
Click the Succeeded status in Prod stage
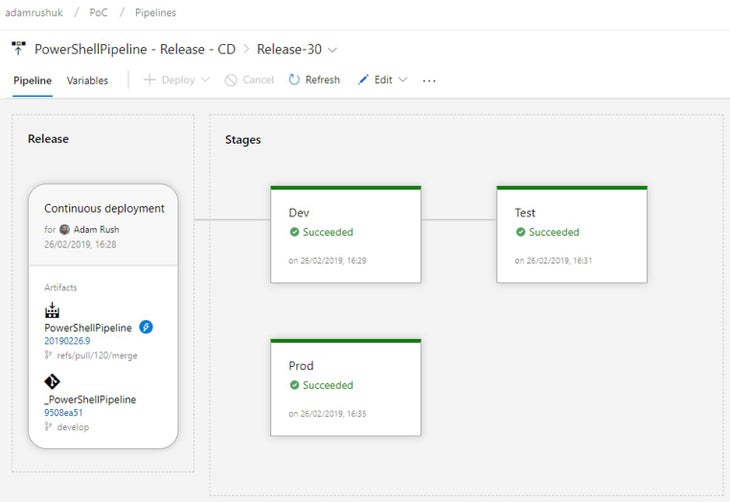point(328,385)
